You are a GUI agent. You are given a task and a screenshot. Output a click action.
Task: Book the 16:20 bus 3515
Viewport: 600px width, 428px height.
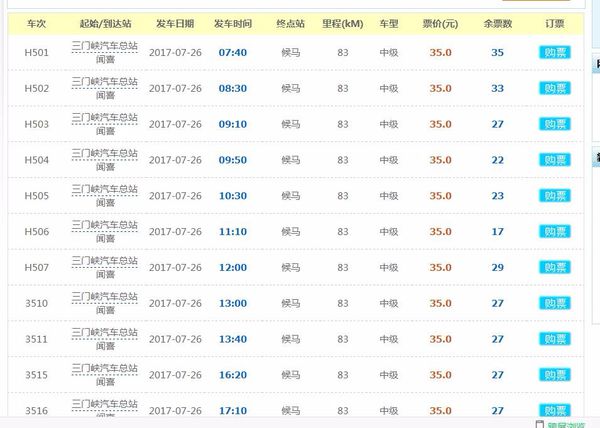pos(555,376)
